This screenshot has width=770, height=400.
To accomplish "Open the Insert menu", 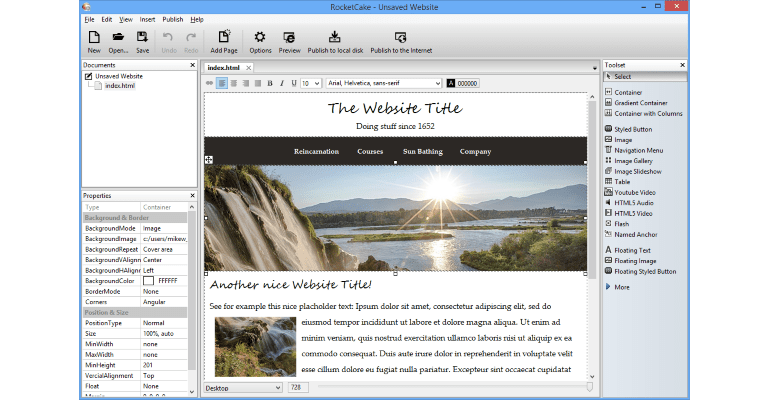I will click(x=148, y=19).
